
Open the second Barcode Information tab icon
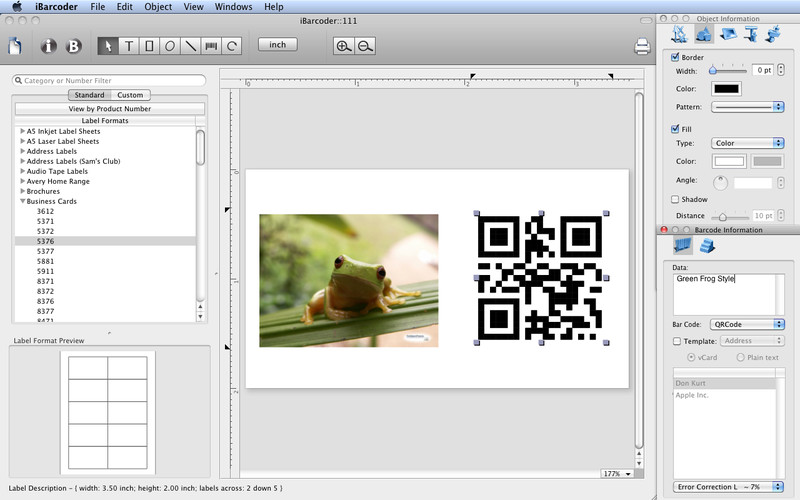point(707,245)
